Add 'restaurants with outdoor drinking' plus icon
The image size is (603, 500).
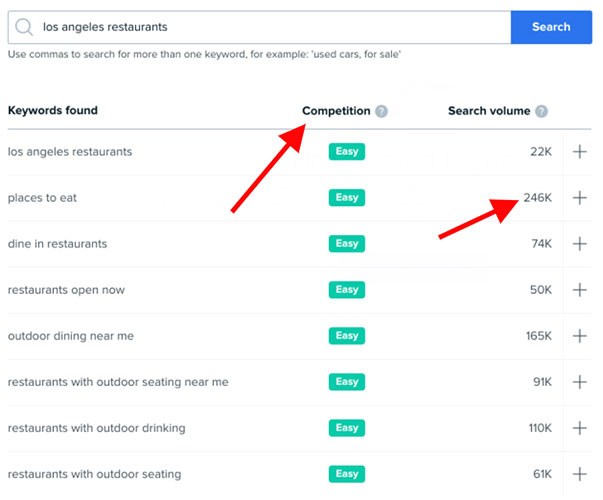579,428
